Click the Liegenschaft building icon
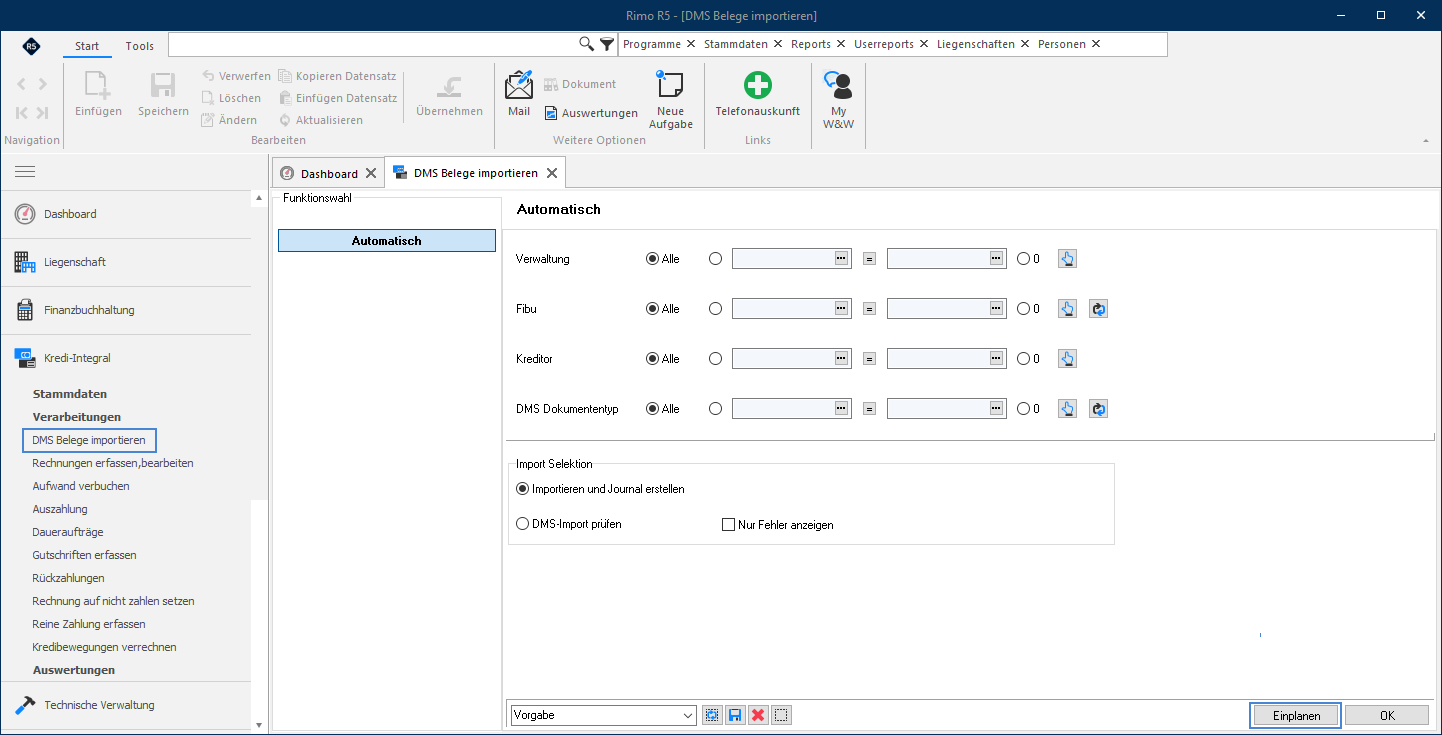Screen dimensions: 1442x735 coord(25,262)
